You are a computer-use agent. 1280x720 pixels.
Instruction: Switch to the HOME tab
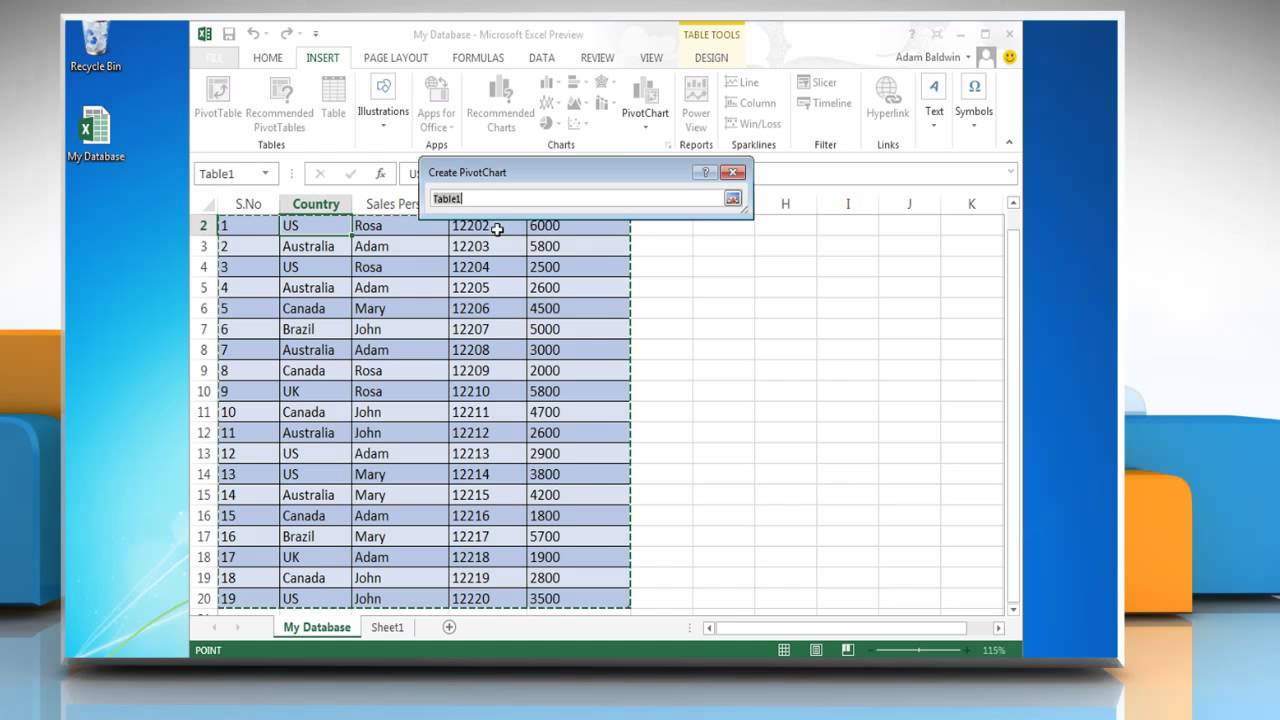click(x=268, y=58)
